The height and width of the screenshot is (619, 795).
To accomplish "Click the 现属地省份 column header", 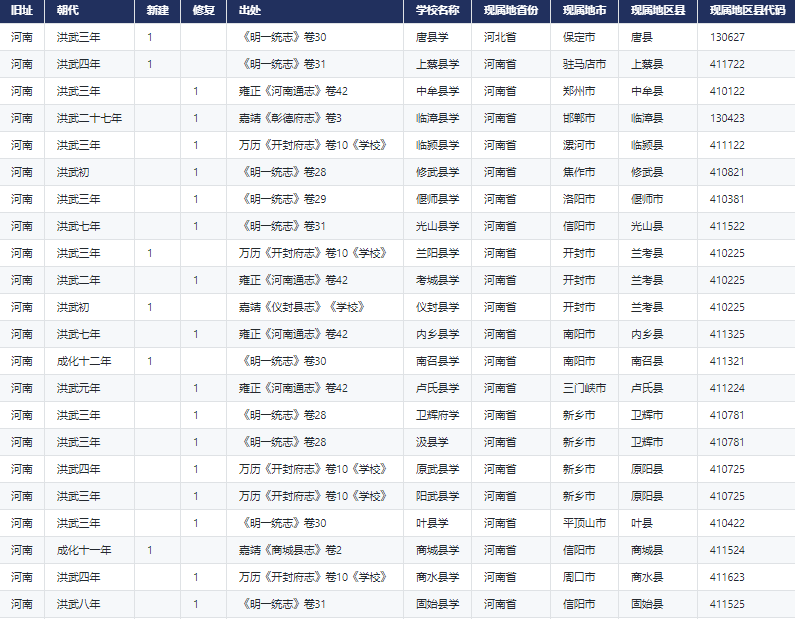I will coord(511,10).
